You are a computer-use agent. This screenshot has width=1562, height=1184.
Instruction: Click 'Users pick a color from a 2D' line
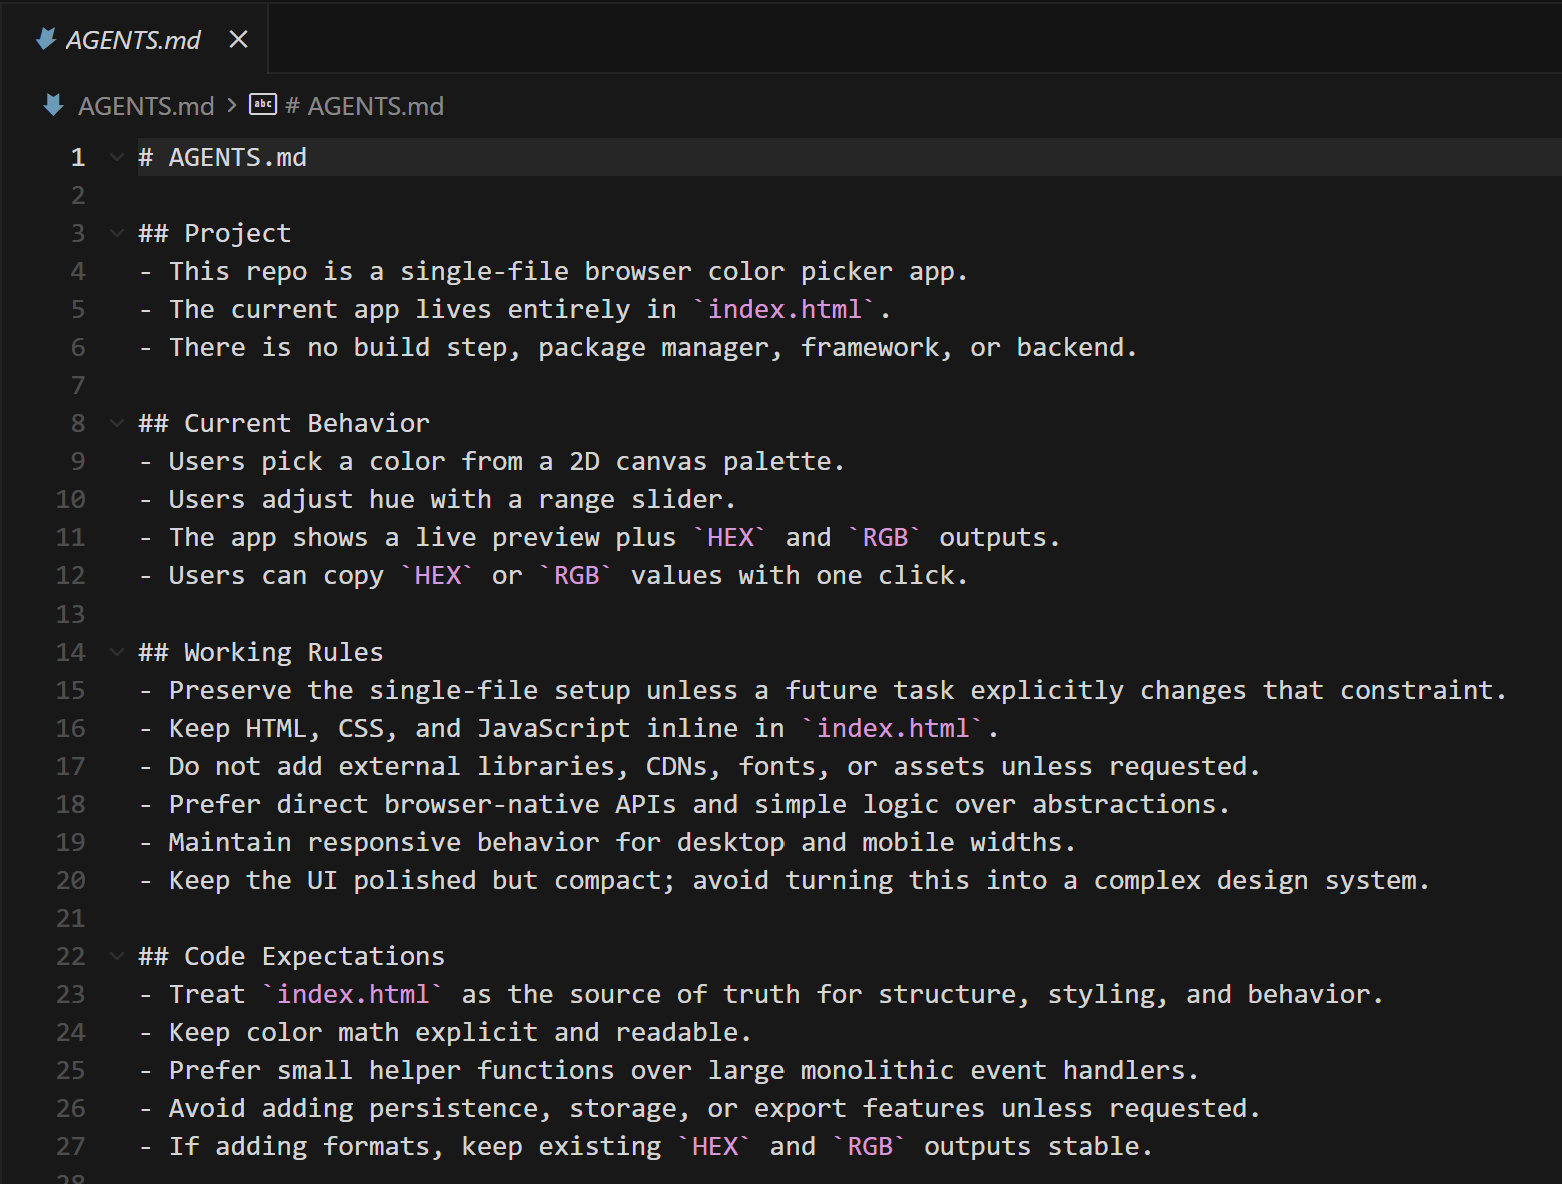click(x=492, y=461)
